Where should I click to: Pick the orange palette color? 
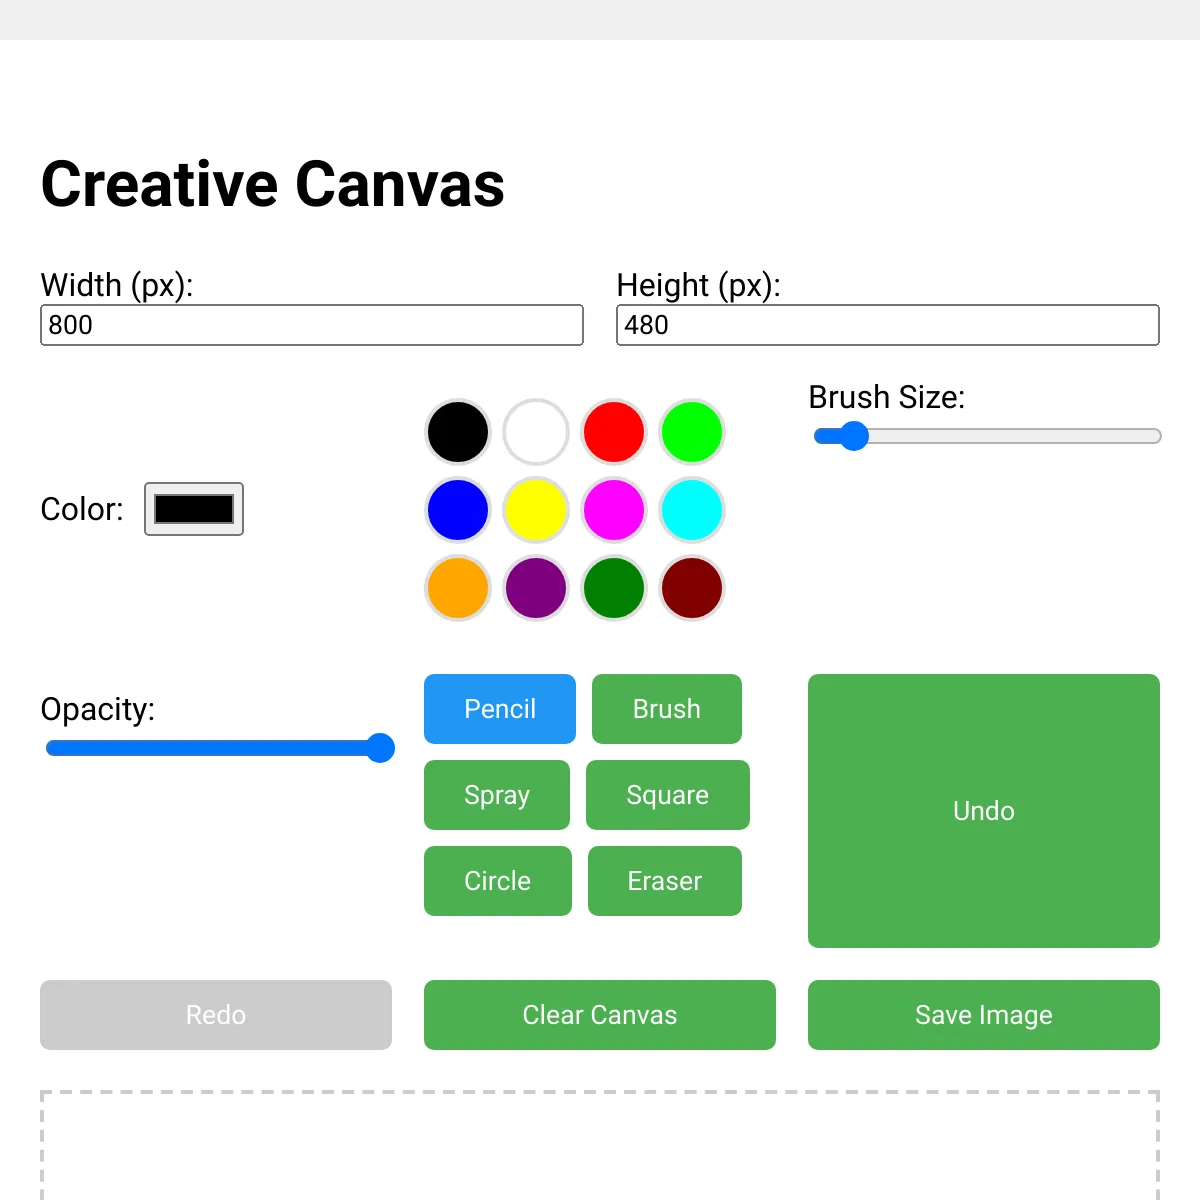(458, 588)
